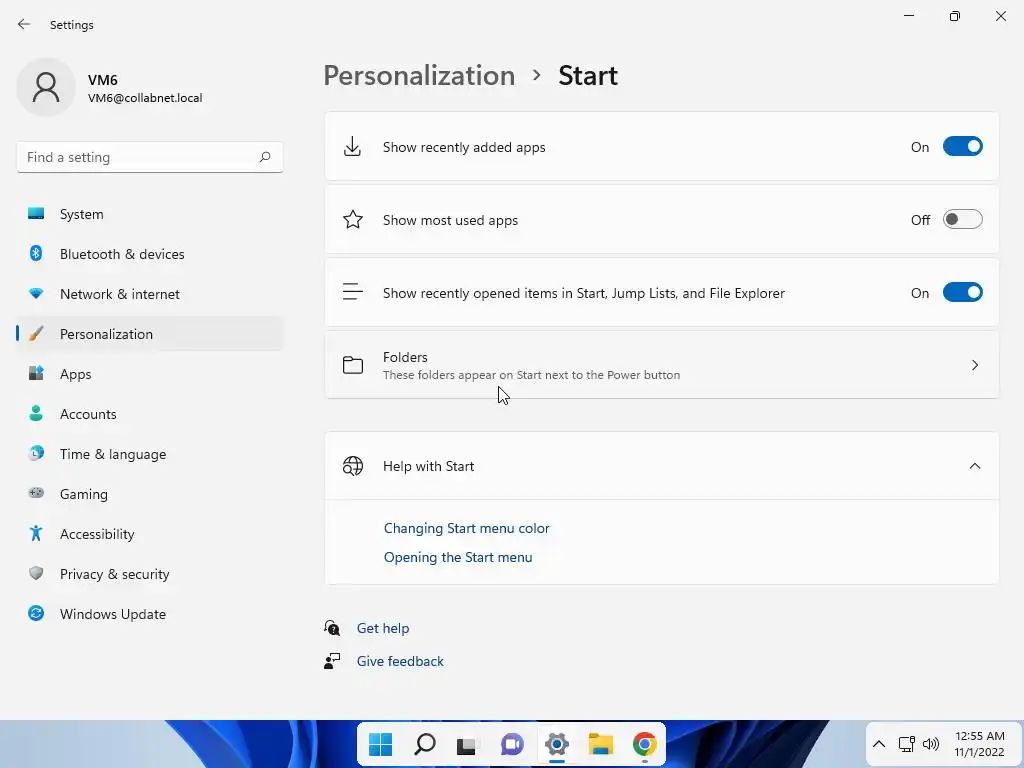Open File Explorer from taskbar
This screenshot has height=768, width=1024.
(600, 744)
